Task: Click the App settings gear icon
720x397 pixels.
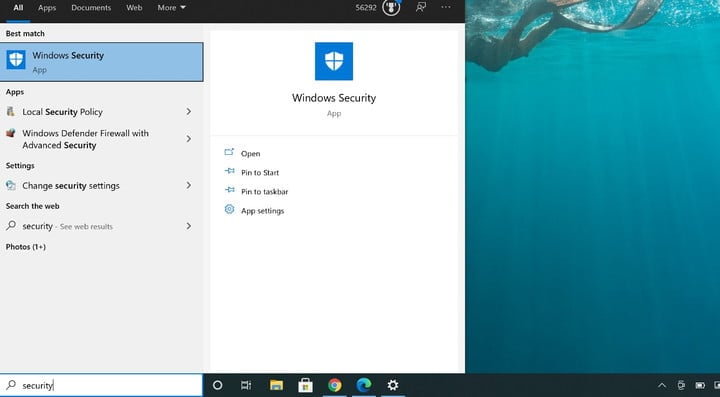Action: tap(229, 210)
